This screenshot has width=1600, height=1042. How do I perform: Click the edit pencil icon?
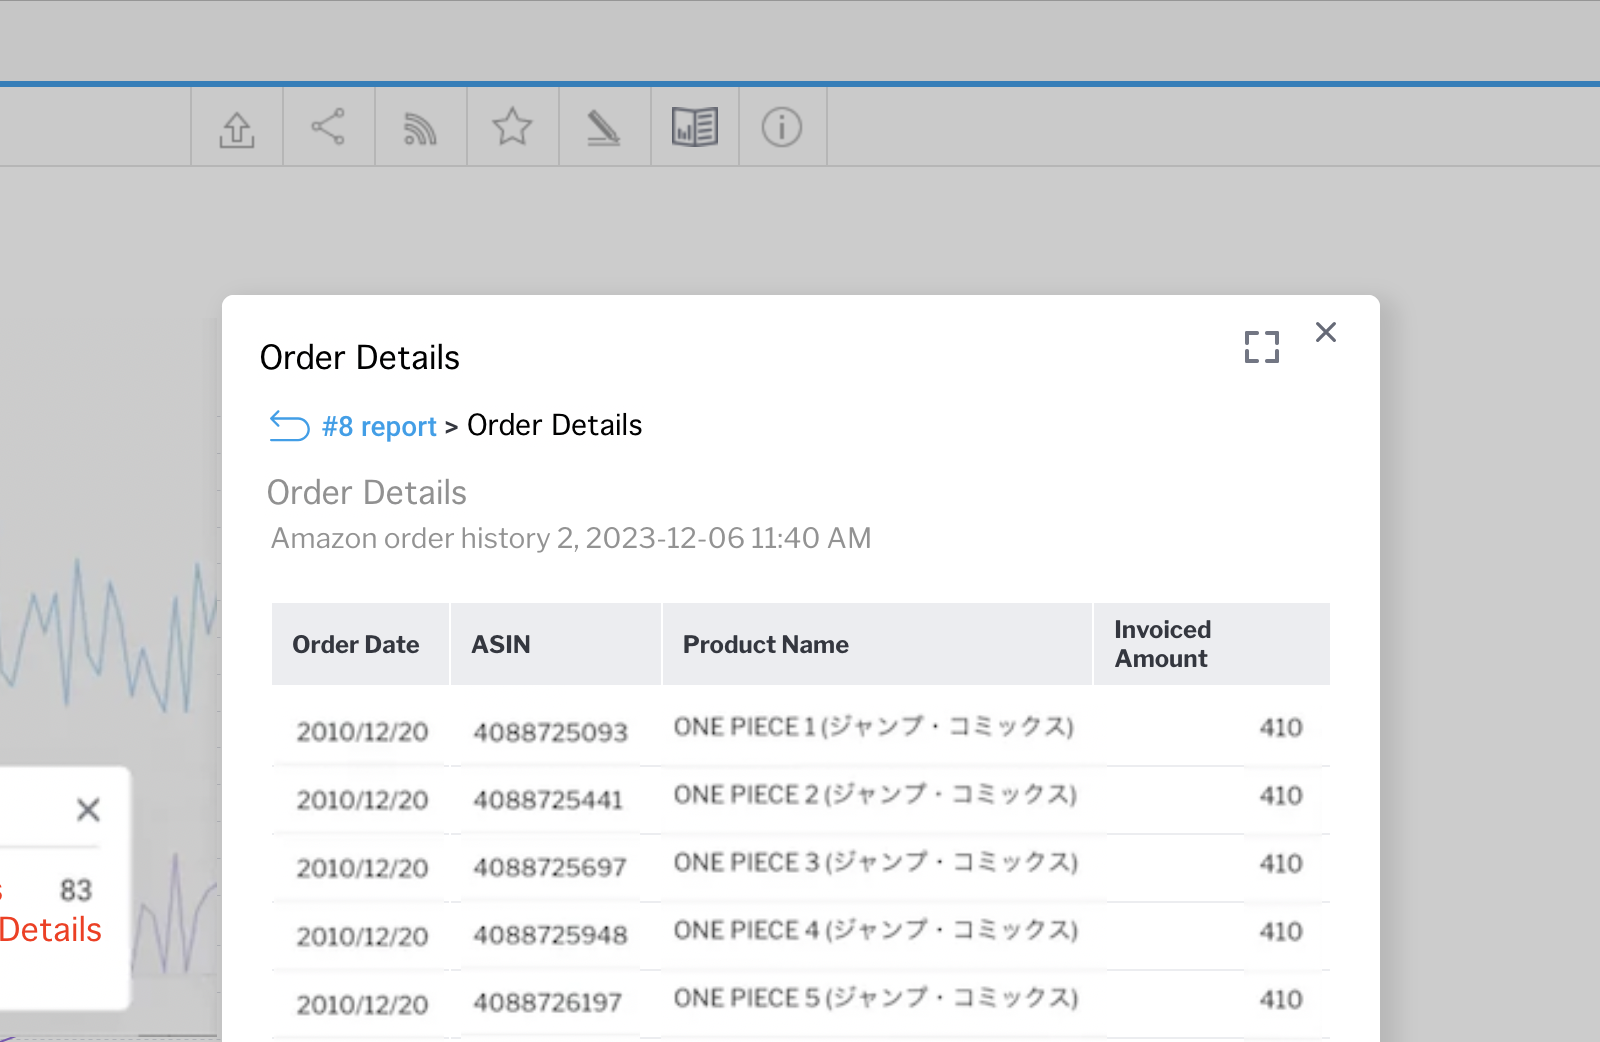pos(603,128)
